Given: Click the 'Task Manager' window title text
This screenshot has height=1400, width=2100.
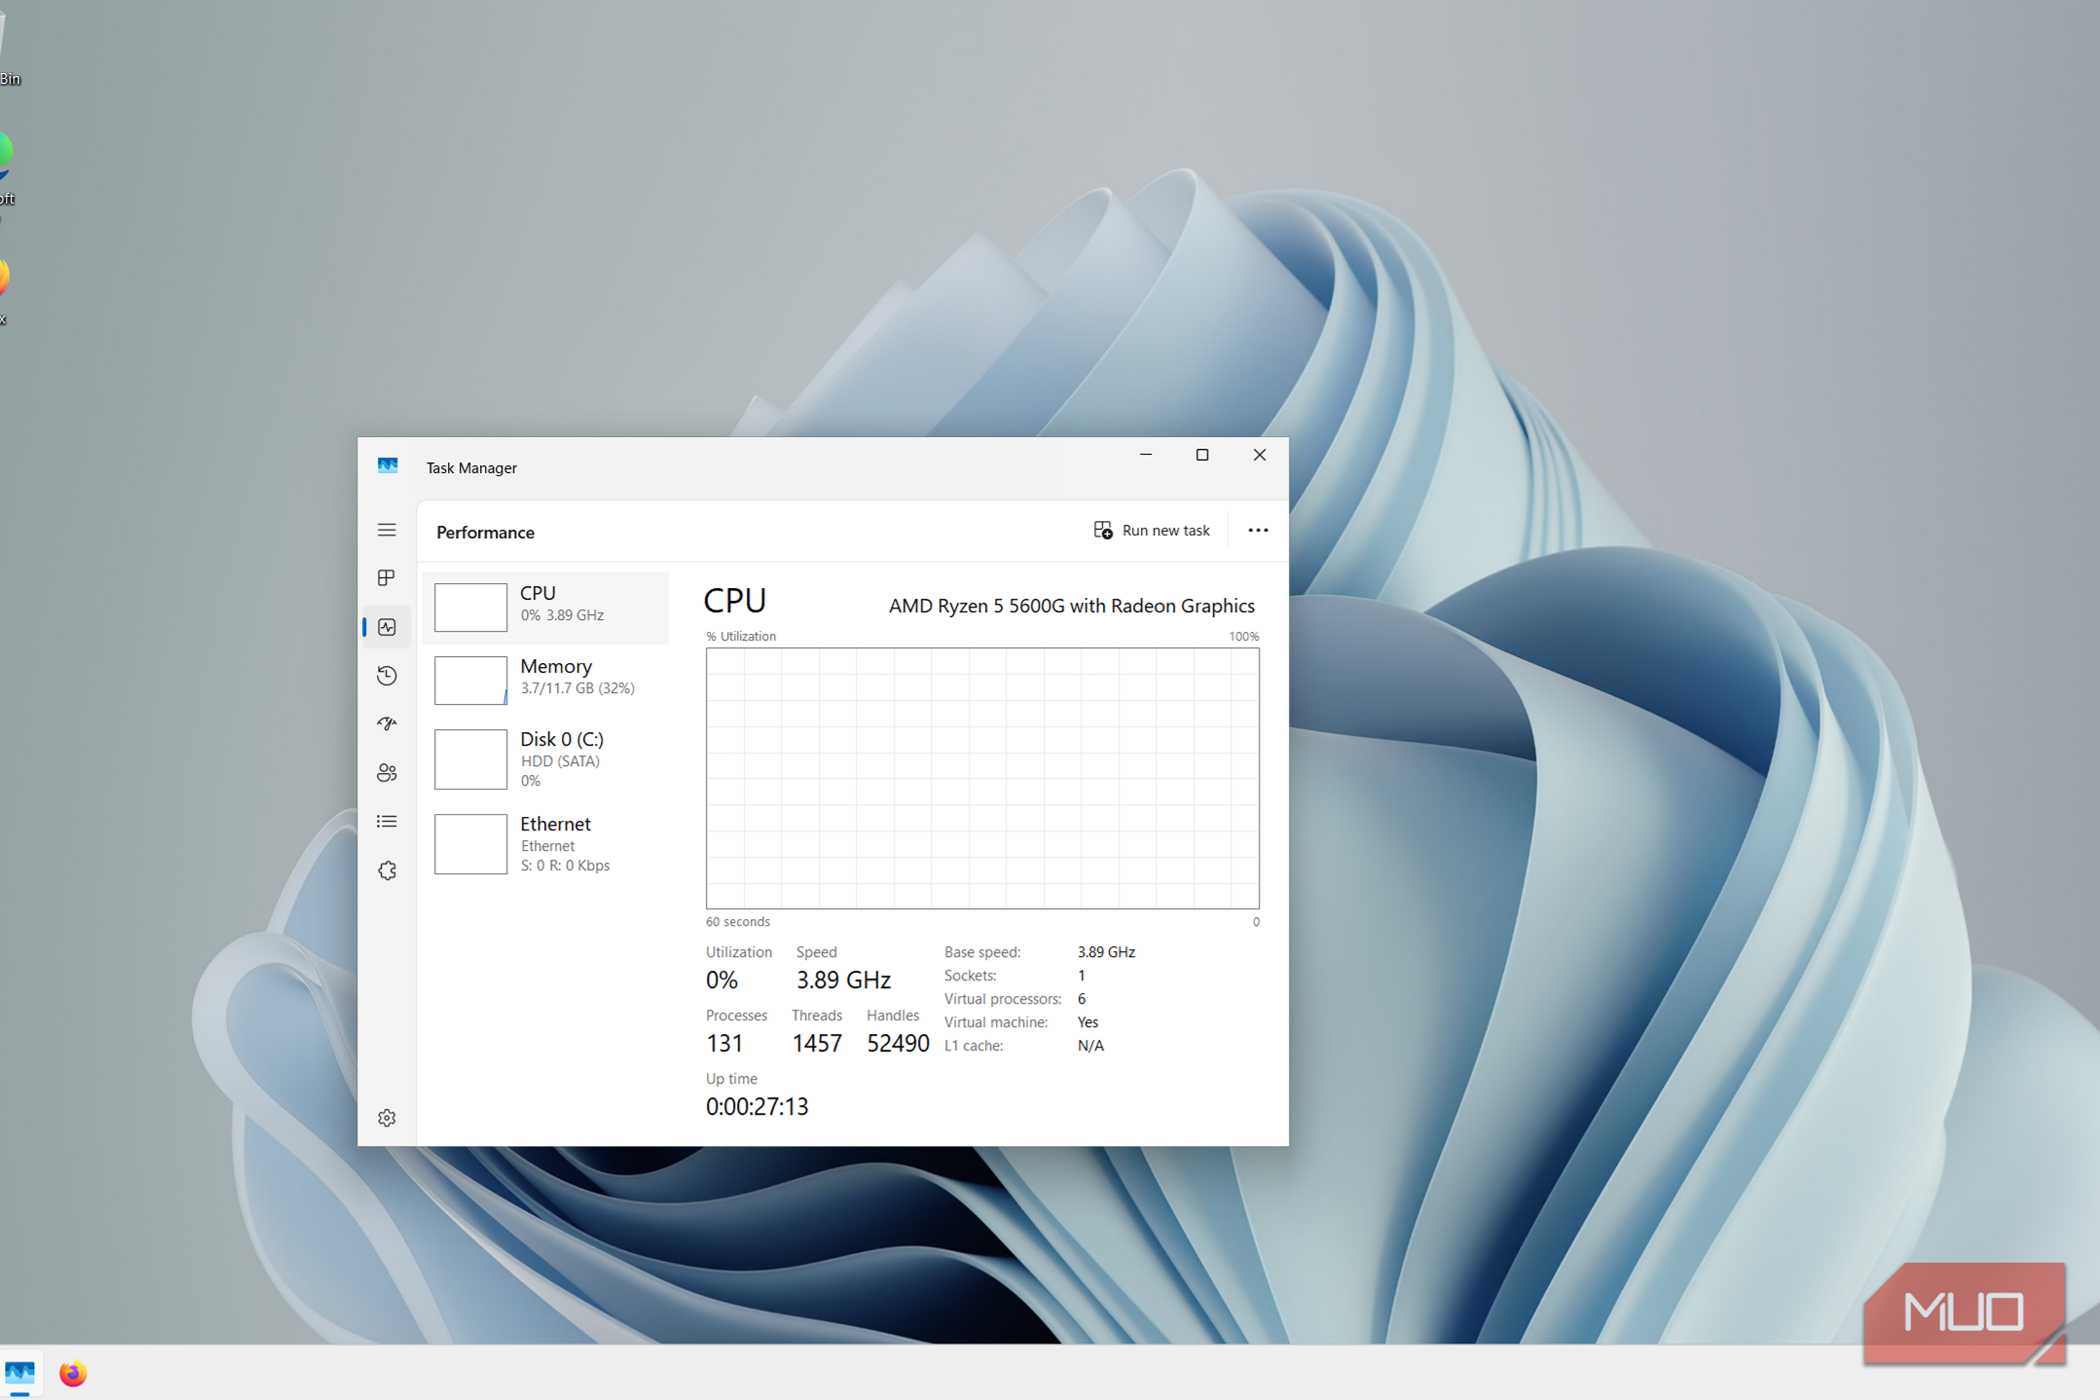Looking at the screenshot, I should 471,468.
